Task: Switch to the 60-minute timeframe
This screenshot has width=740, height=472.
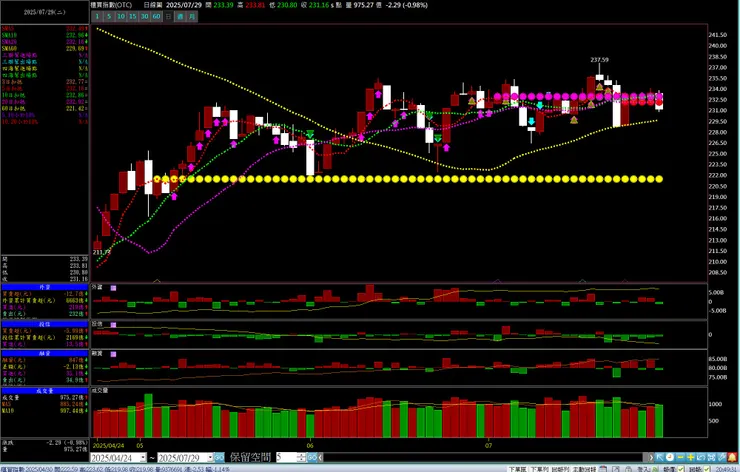Action: (156, 17)
